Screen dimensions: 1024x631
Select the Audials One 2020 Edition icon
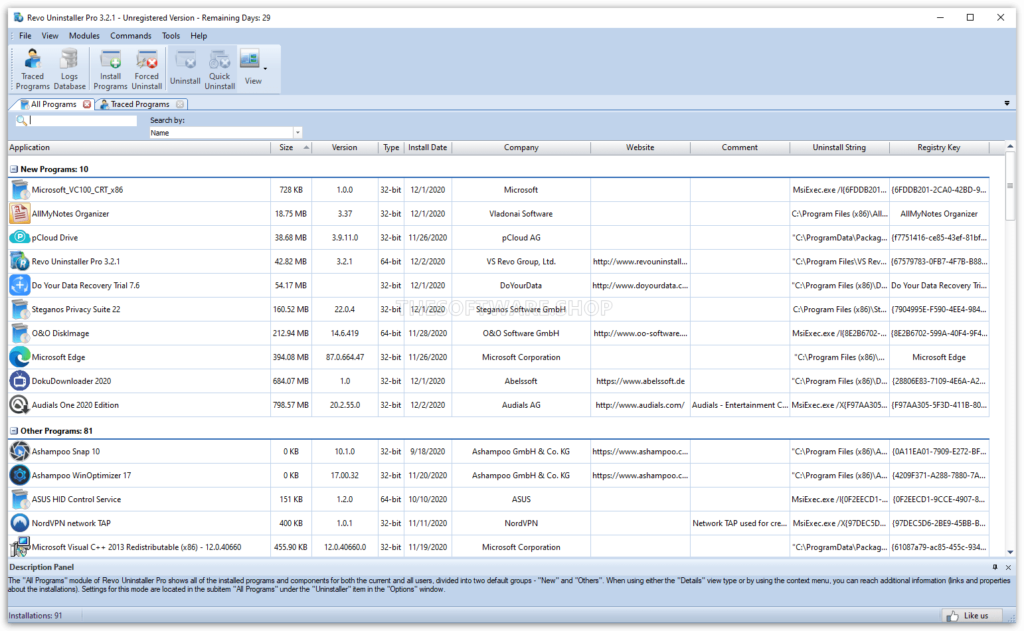(x=20, y=405)
